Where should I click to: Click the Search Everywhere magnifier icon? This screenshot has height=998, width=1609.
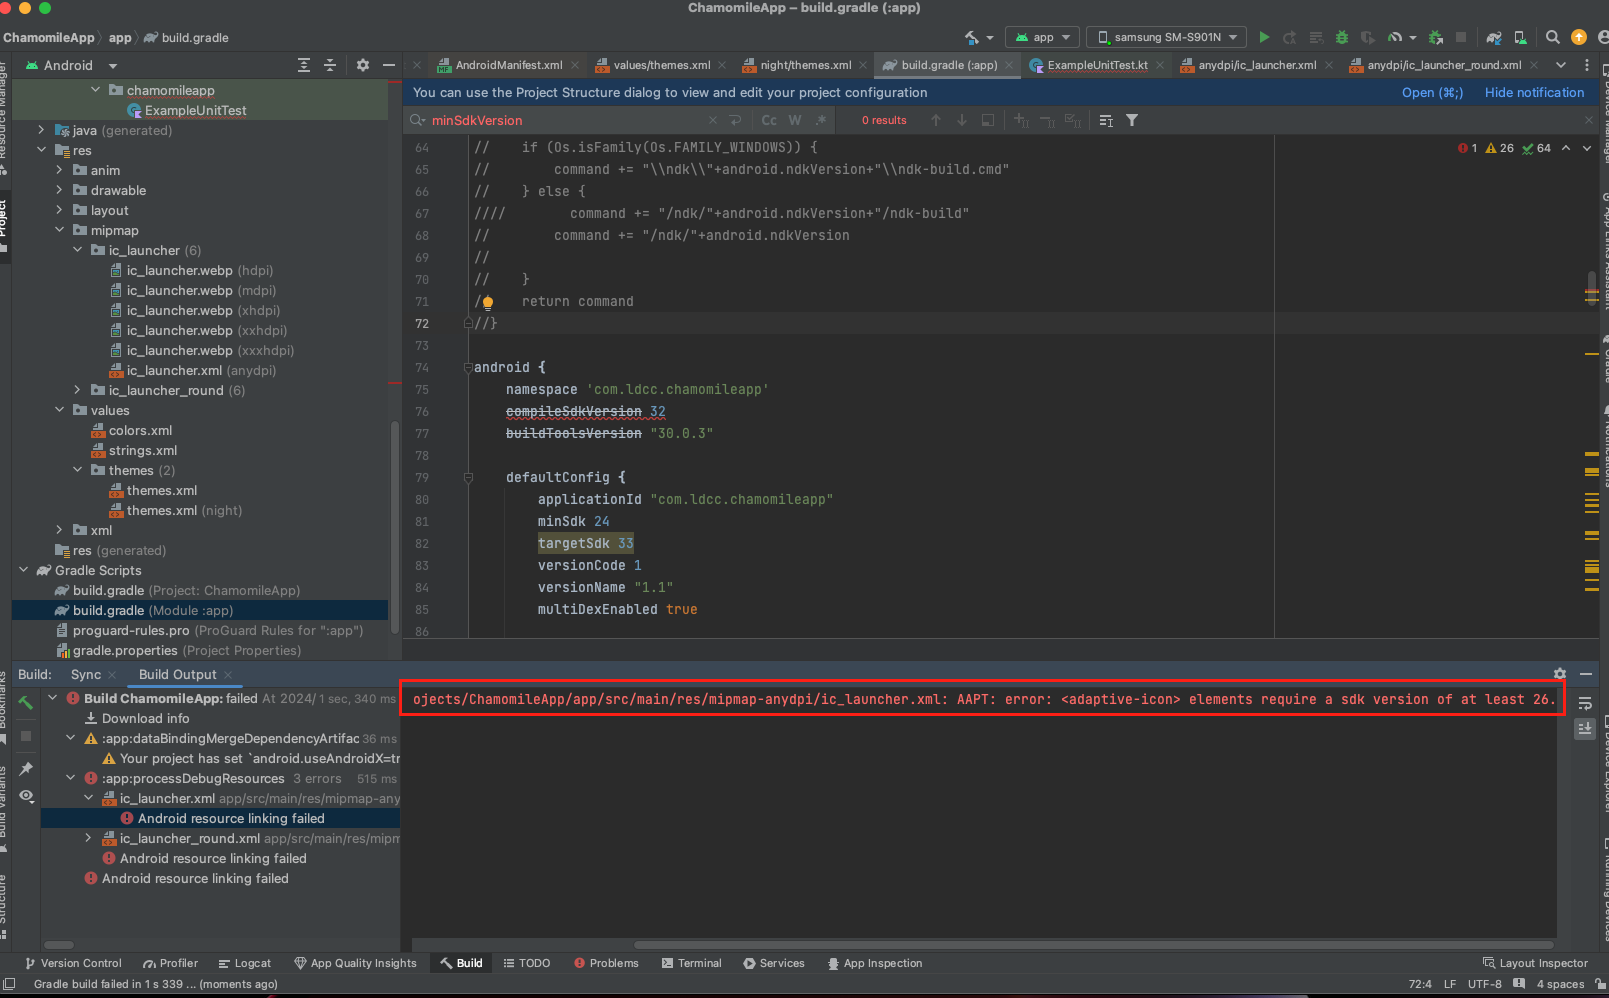click(x=1552, y=37)
